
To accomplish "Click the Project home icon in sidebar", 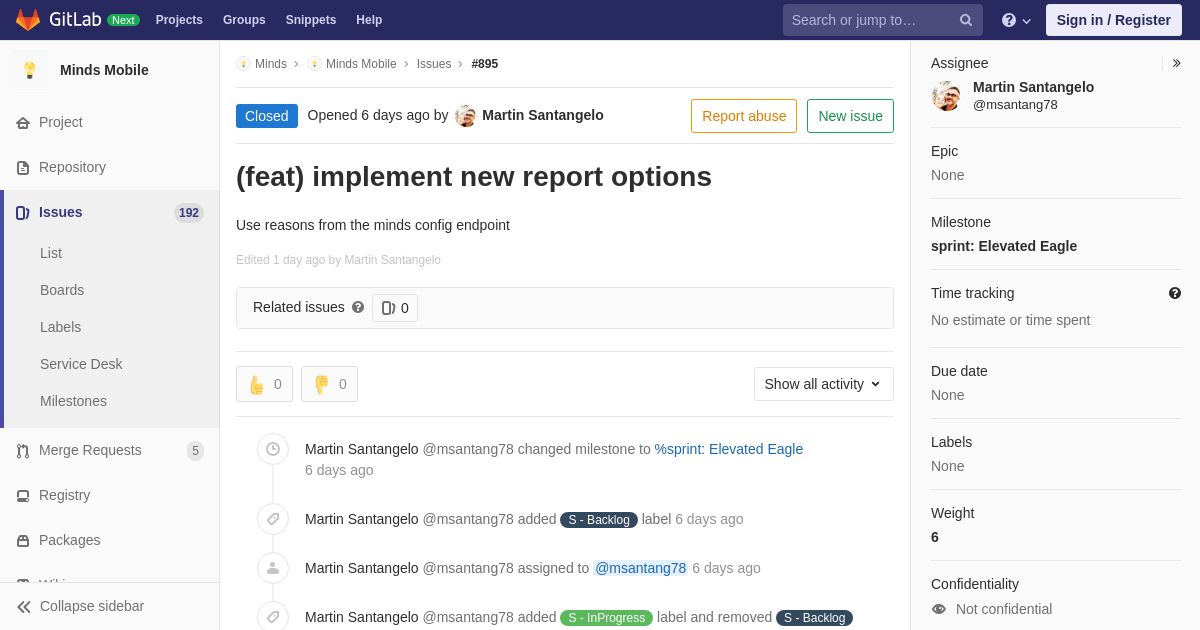I will coord(23,123).
